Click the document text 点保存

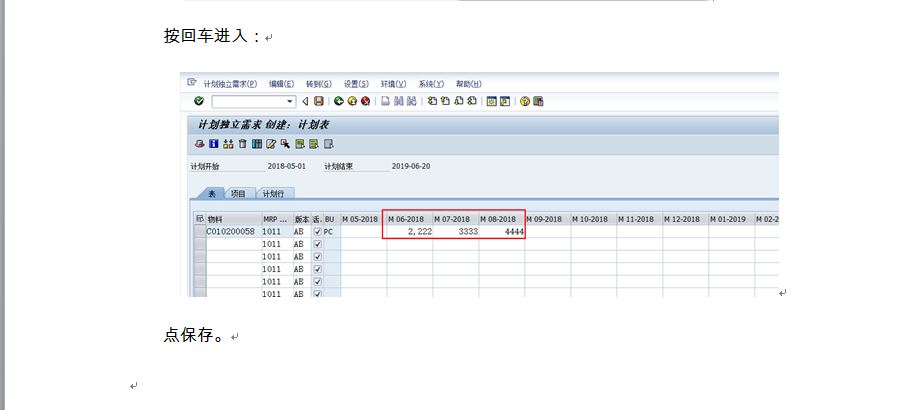point(194,336)
